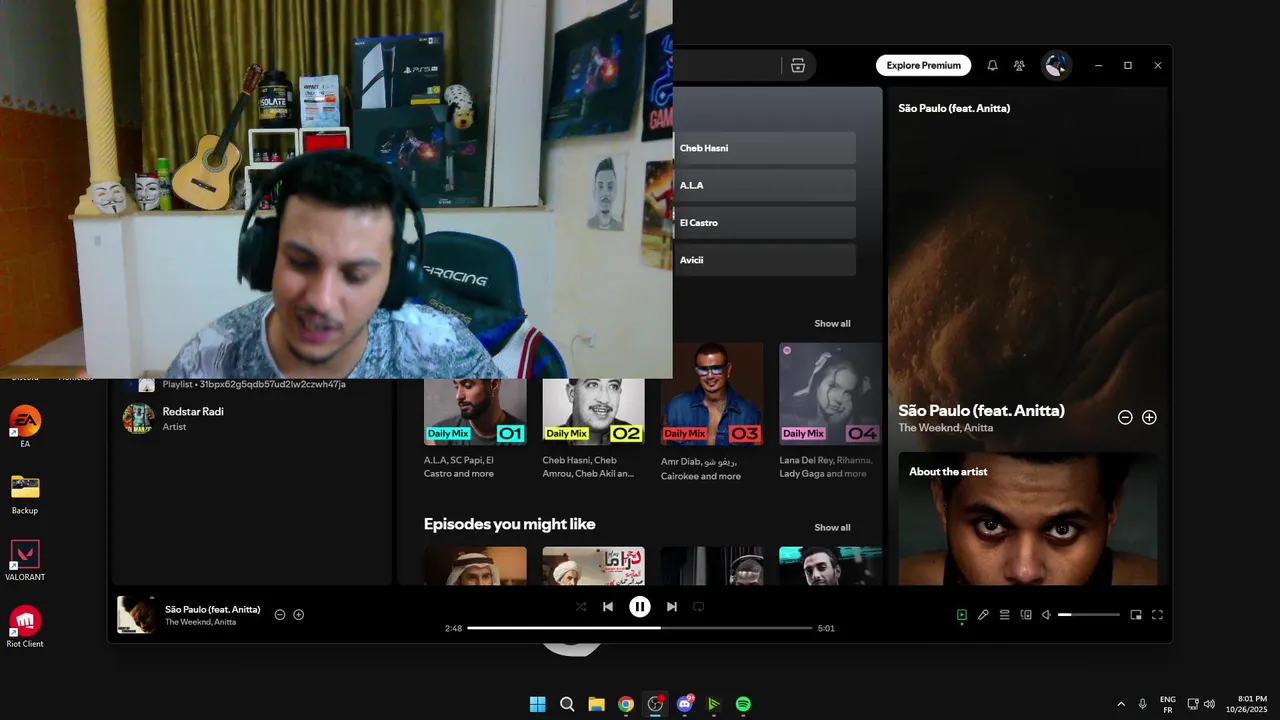Open the notifications bell
This screenshot has height=720, width=1280.
tap(992, 65)
